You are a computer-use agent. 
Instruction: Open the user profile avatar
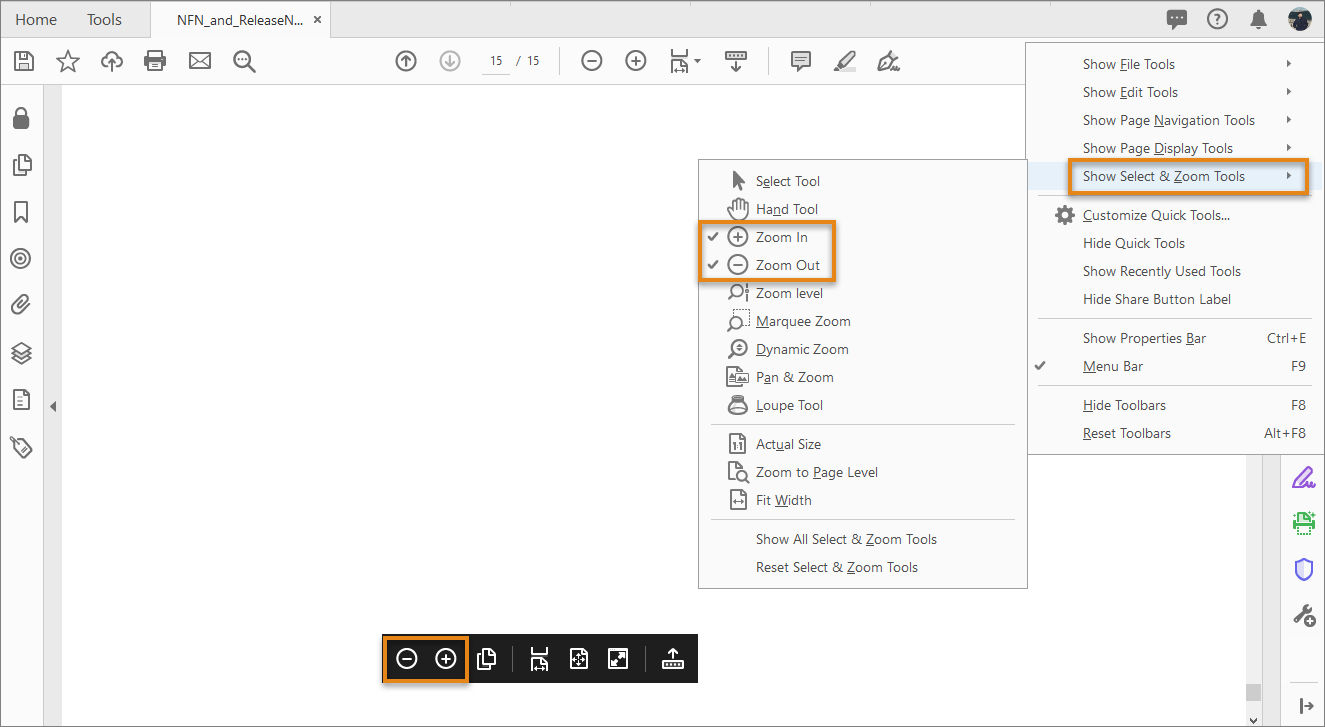1299,19
